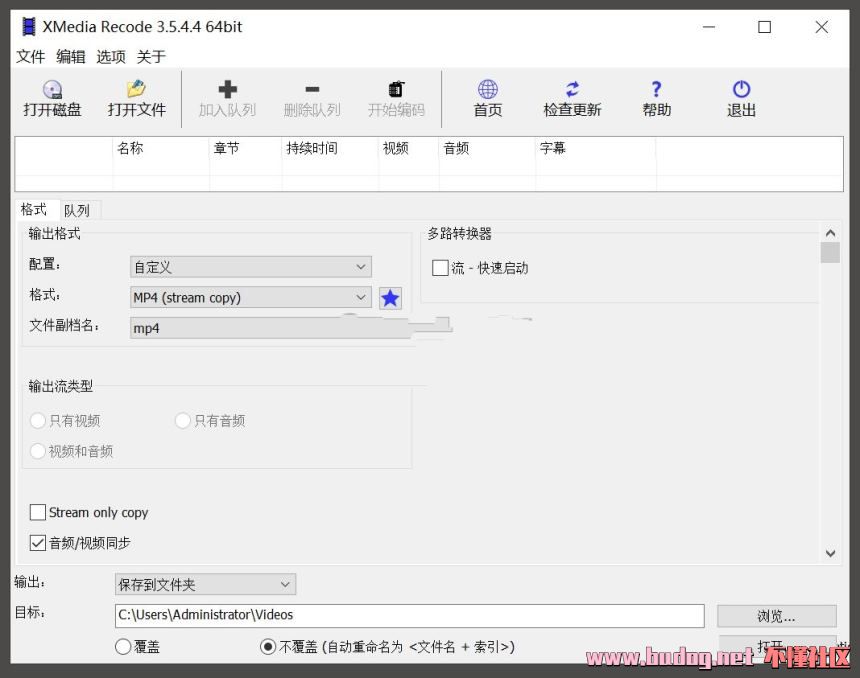Switch to the 队列 tab
This screenshot has width=860, height=678.
coord(77,210)
